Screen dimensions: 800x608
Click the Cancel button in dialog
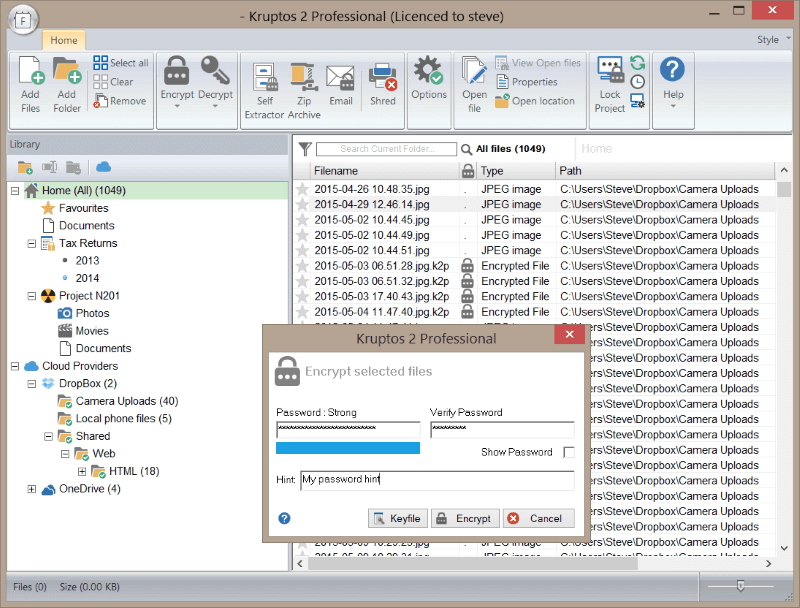point(538,518)
